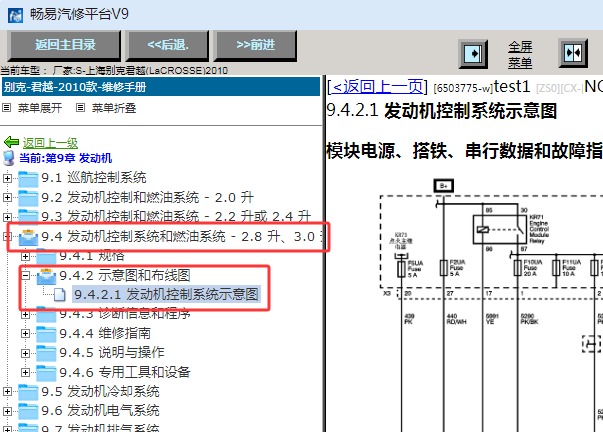Image resolution: width=603 pixels, height=432 pixels.
Task: Click the icon beside 菜单展开
Action: 7,108
